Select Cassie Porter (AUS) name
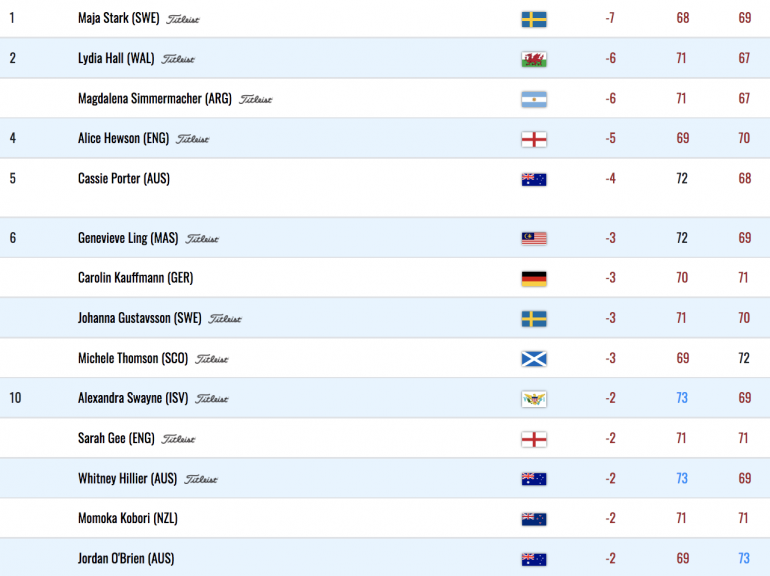The height and width of the screenshot is (576, 770). pyautogui.click(x=124, y=178)
